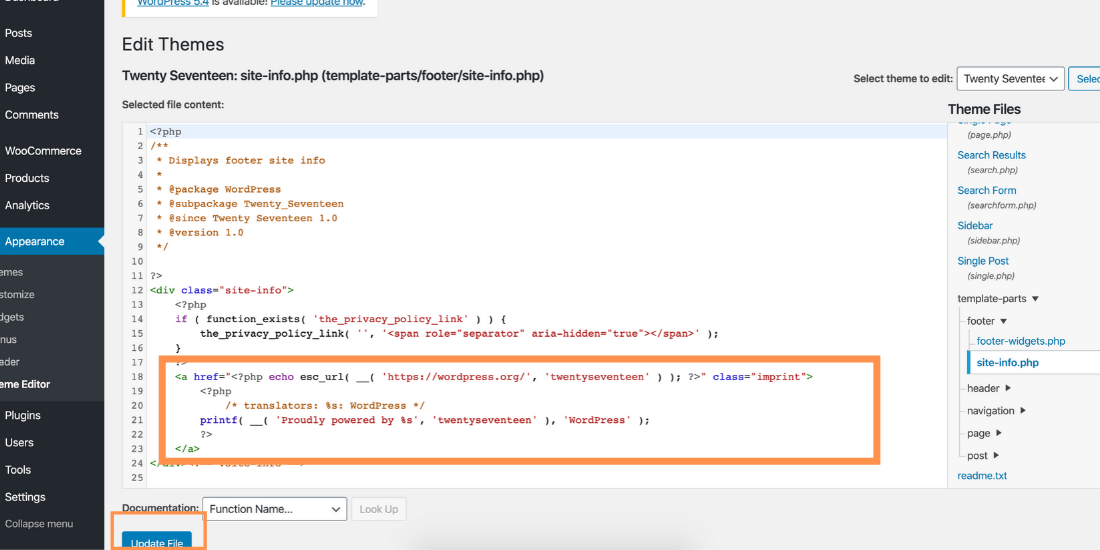This screenshot has width=1100, height=550.
Task: Collapse the admin sidebar menu
Action: tap(39, 524)
